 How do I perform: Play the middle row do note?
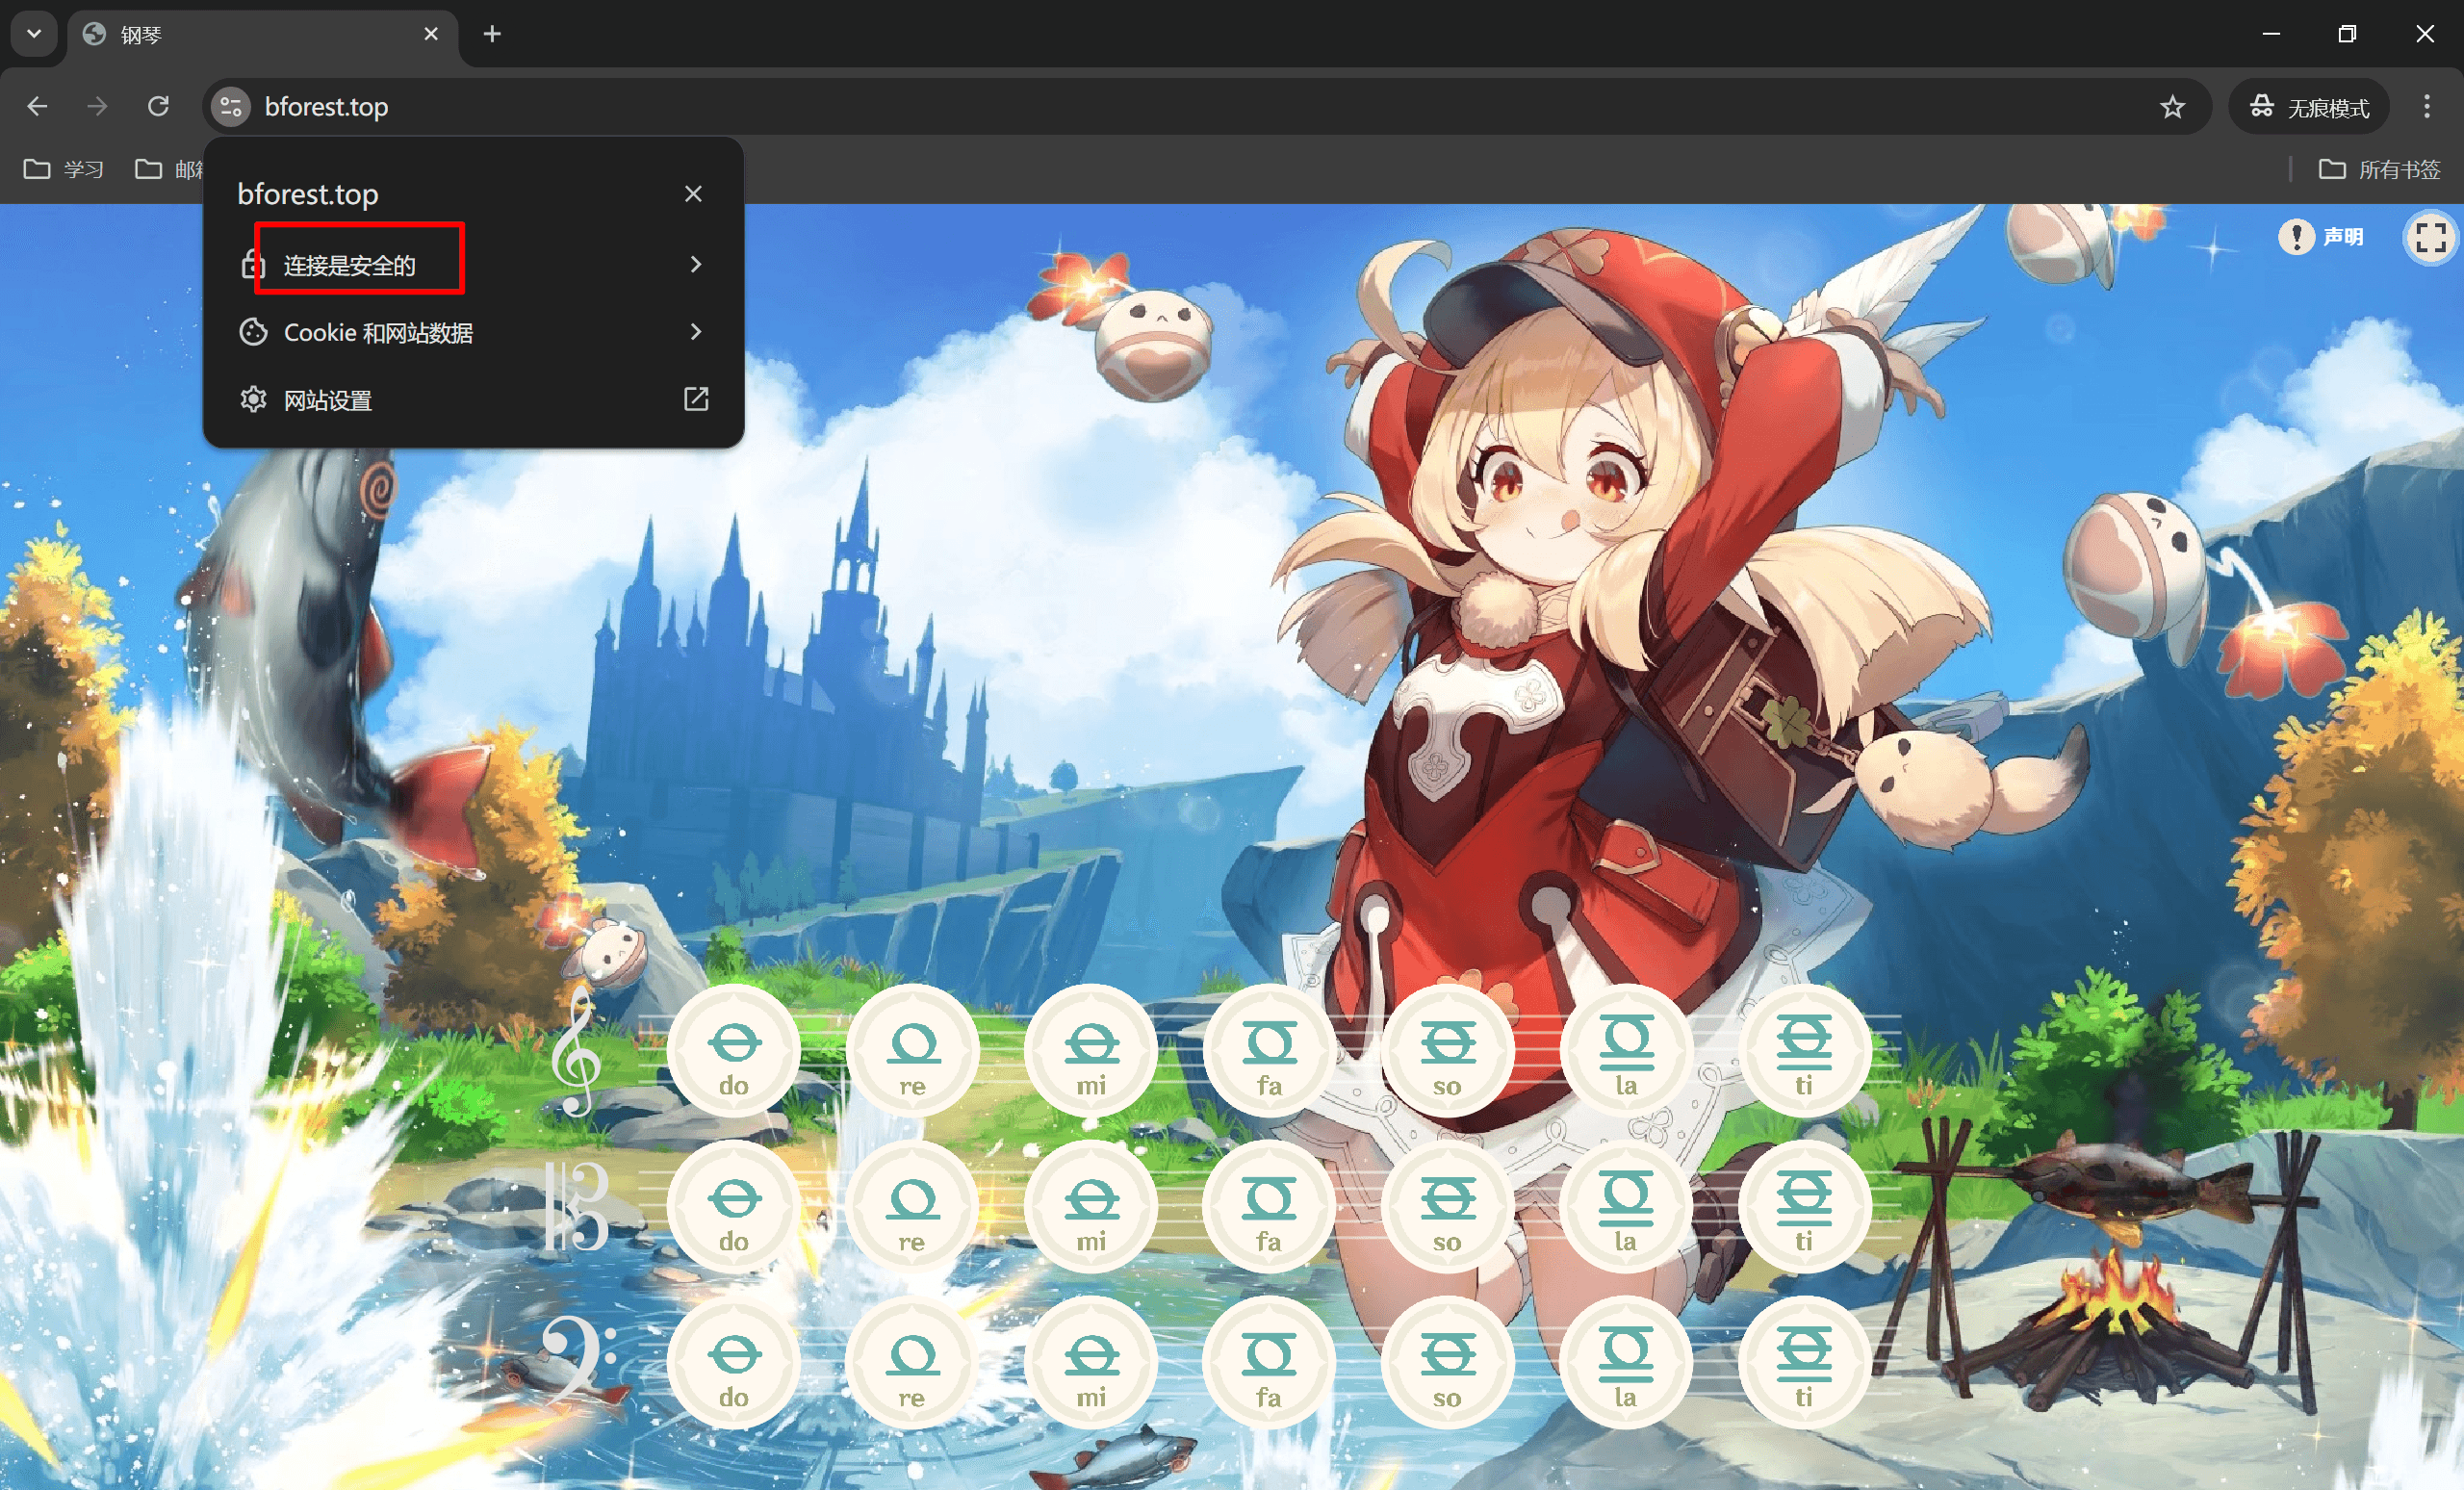pos(734,1206)
